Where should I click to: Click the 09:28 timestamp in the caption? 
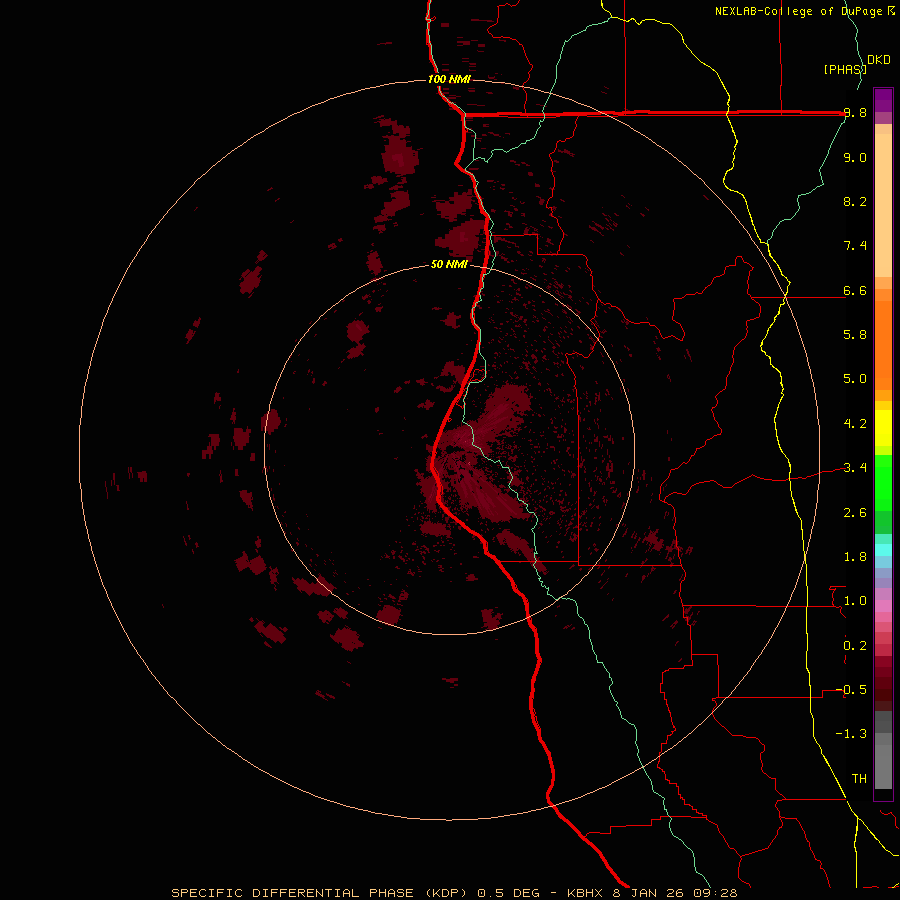[717, 893]
